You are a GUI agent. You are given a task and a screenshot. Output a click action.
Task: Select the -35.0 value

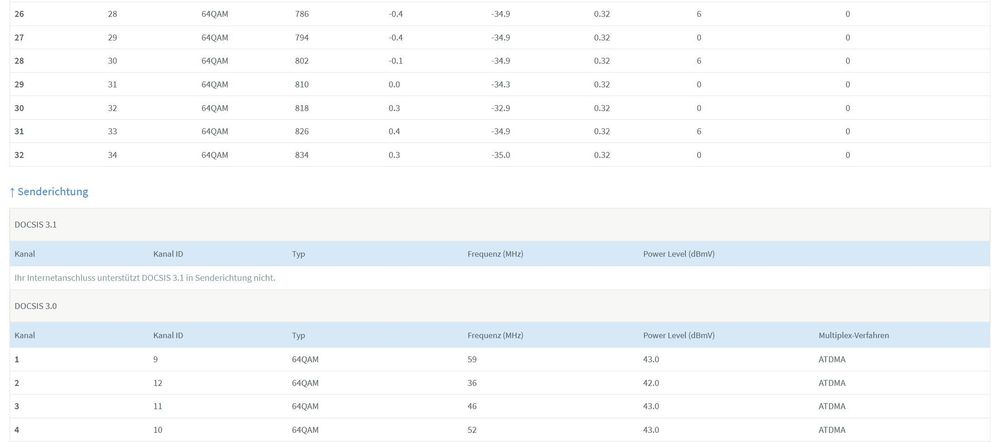[x=501, y=155]
